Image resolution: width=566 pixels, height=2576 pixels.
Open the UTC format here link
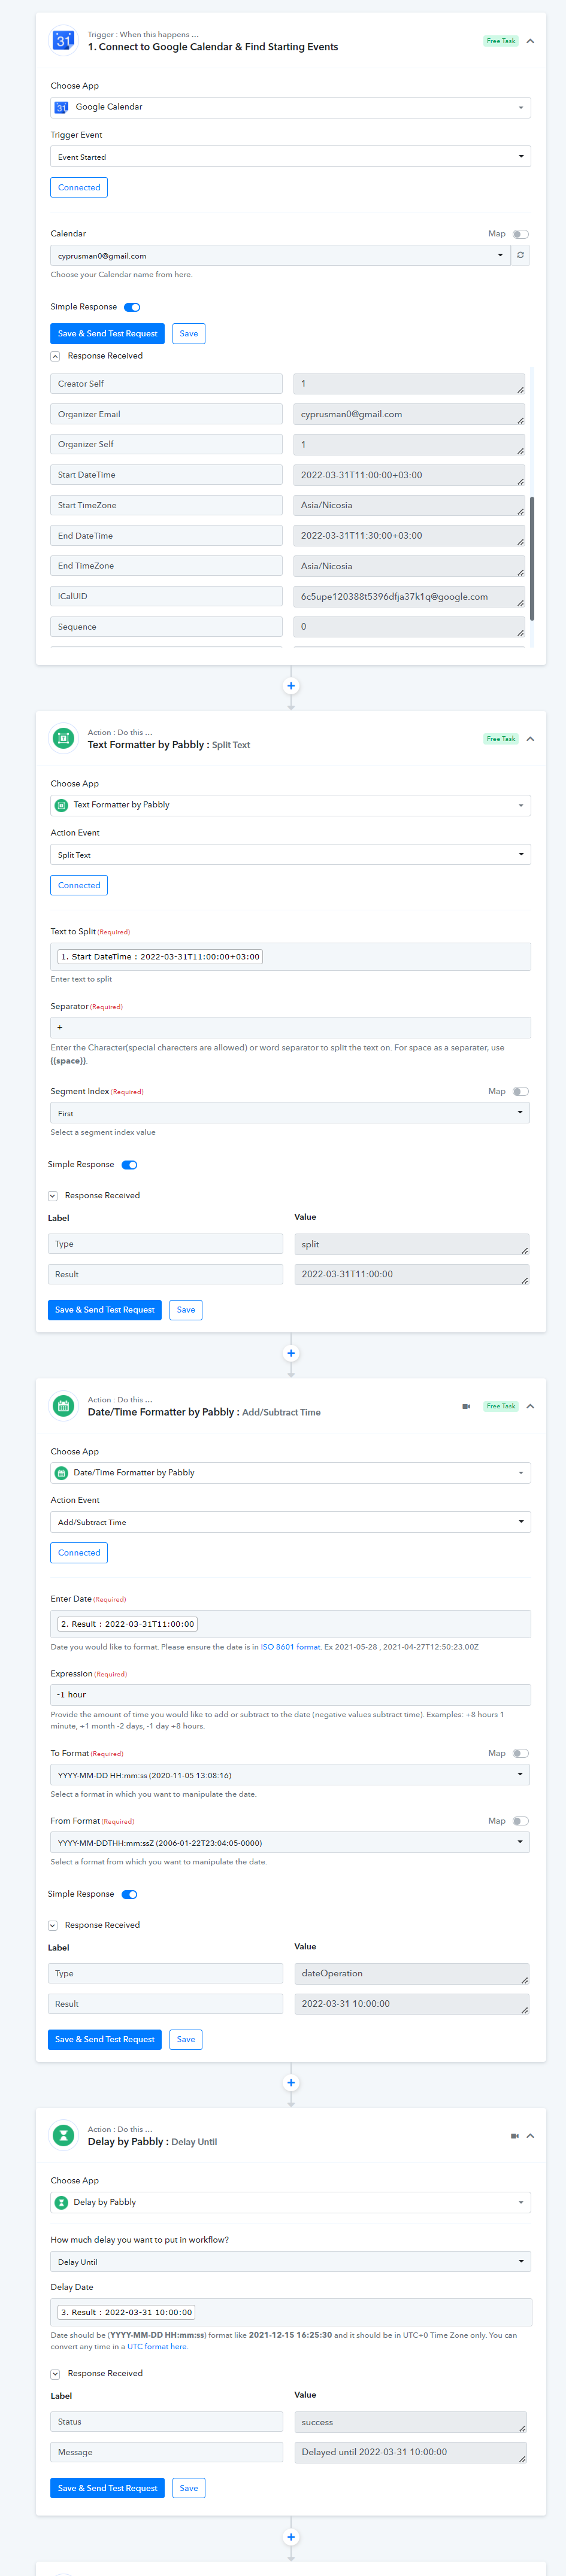pos(157,2346)
